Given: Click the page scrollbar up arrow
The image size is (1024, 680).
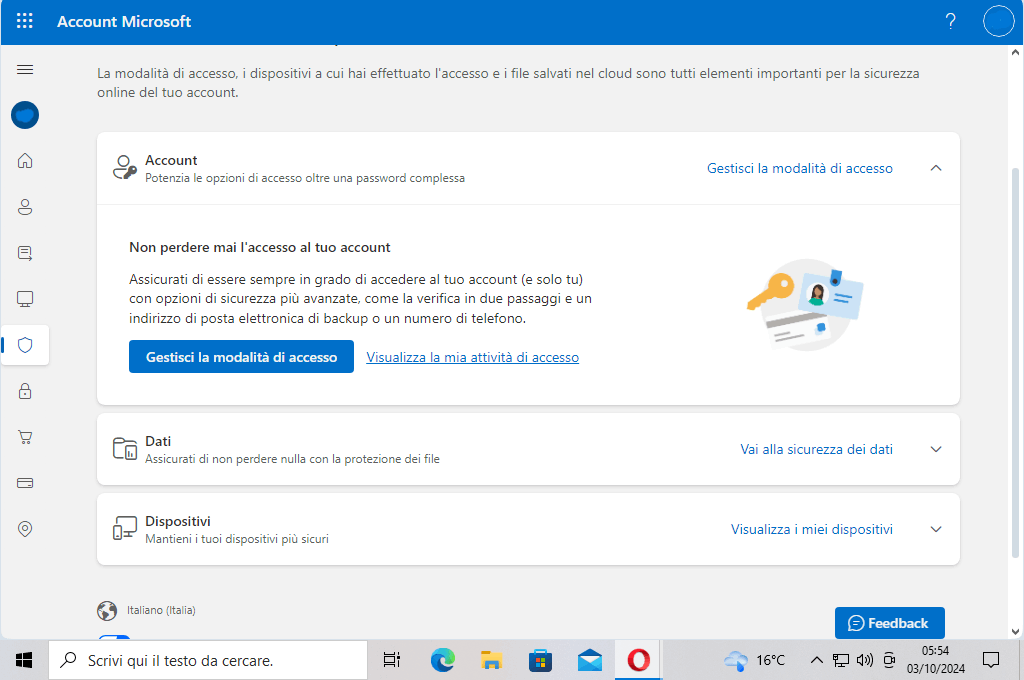Looking at the screenshot, I should (1016, 52).
